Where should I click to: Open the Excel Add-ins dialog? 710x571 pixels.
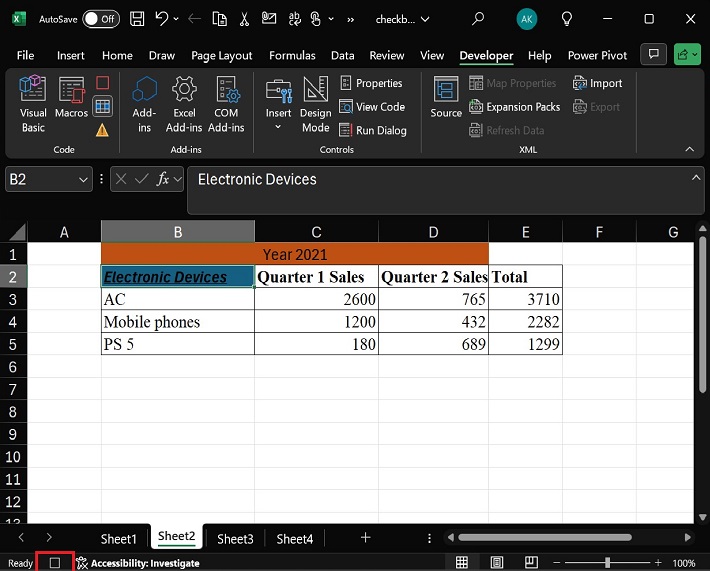[x=183, y=103]
